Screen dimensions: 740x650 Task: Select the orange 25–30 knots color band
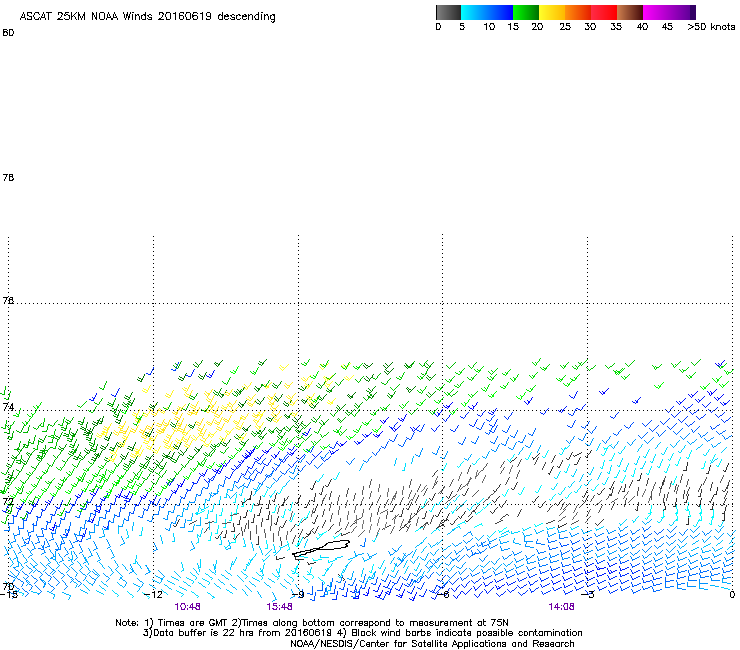point(578,12)
